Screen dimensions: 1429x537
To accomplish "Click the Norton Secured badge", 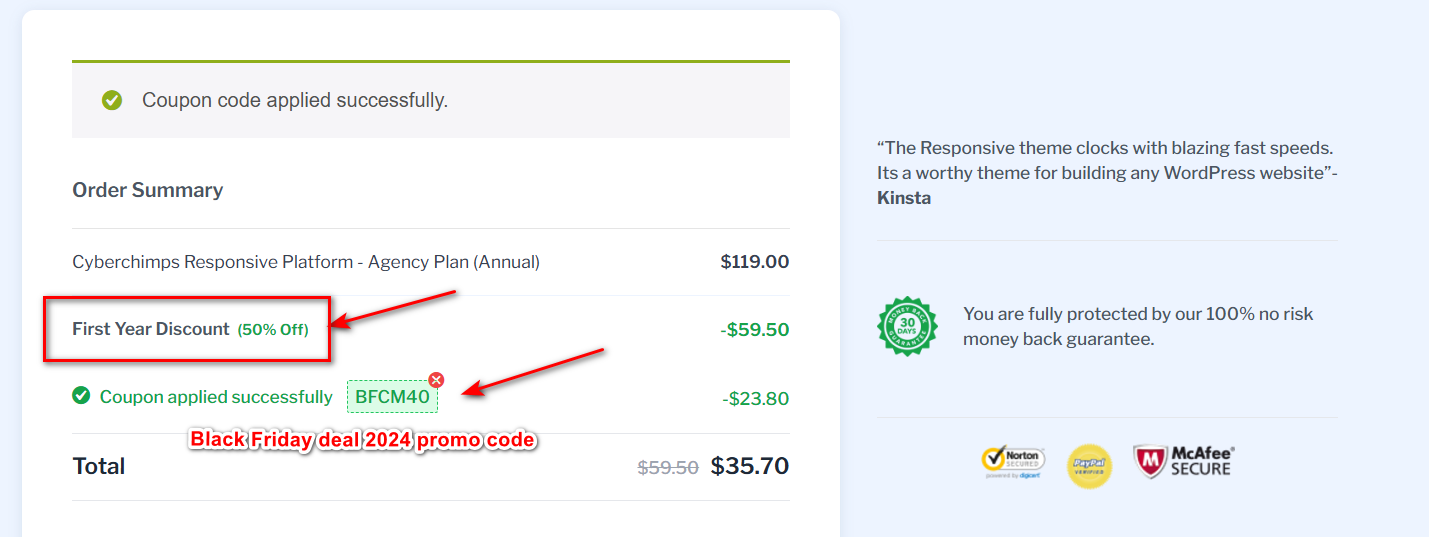I will coord(1013,461).
